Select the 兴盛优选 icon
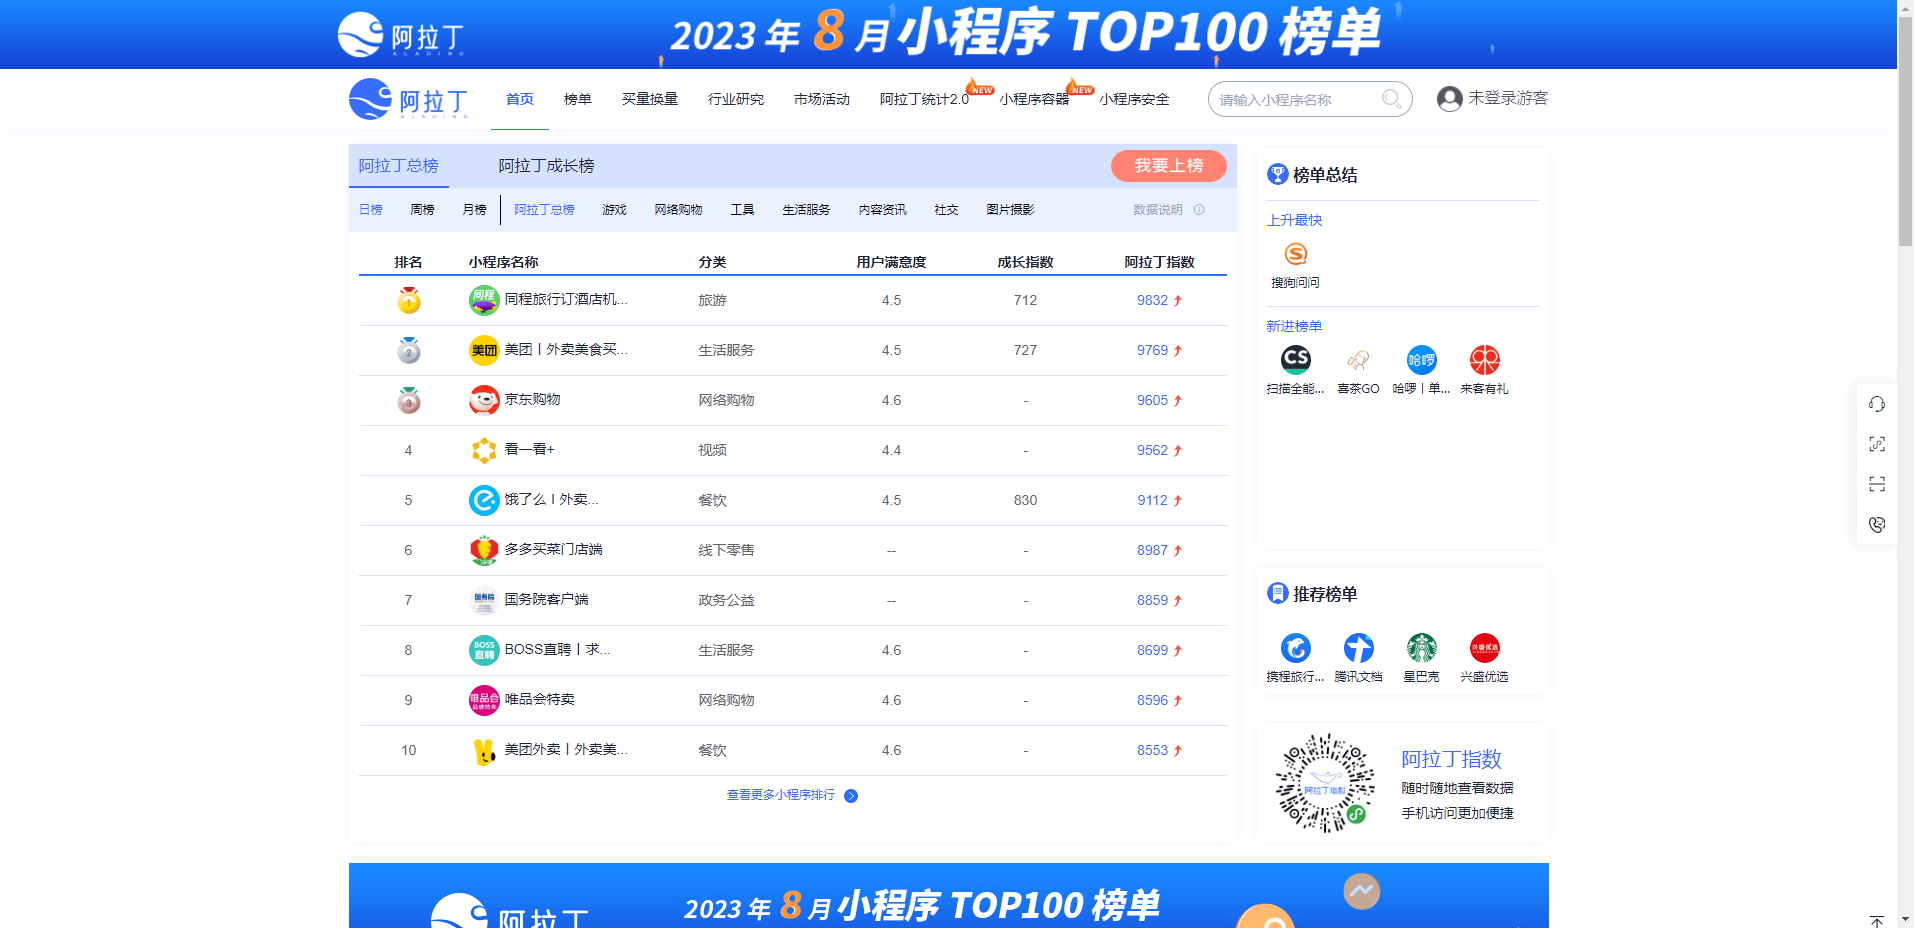This screenshot has height=928, width=1914. 1484,647
